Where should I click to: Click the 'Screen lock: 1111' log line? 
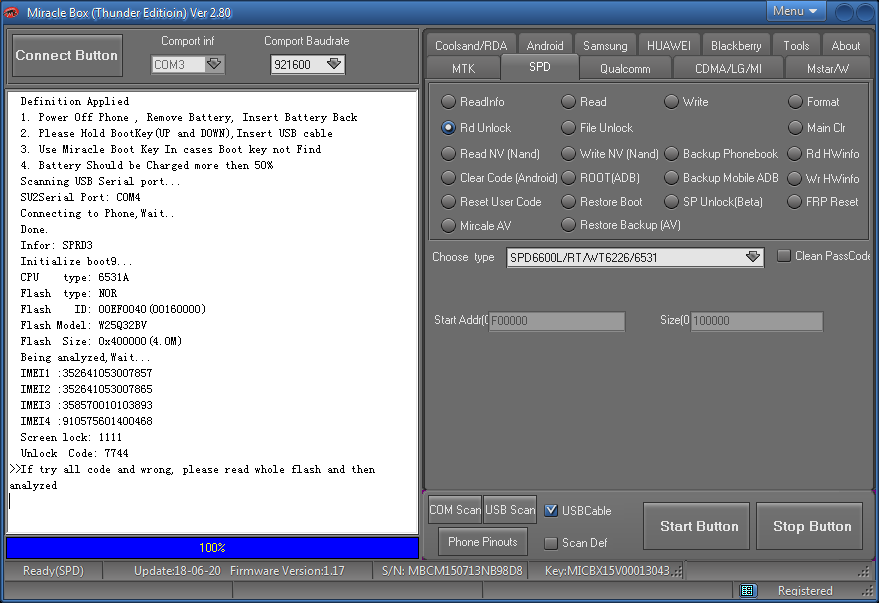(71, 437)
